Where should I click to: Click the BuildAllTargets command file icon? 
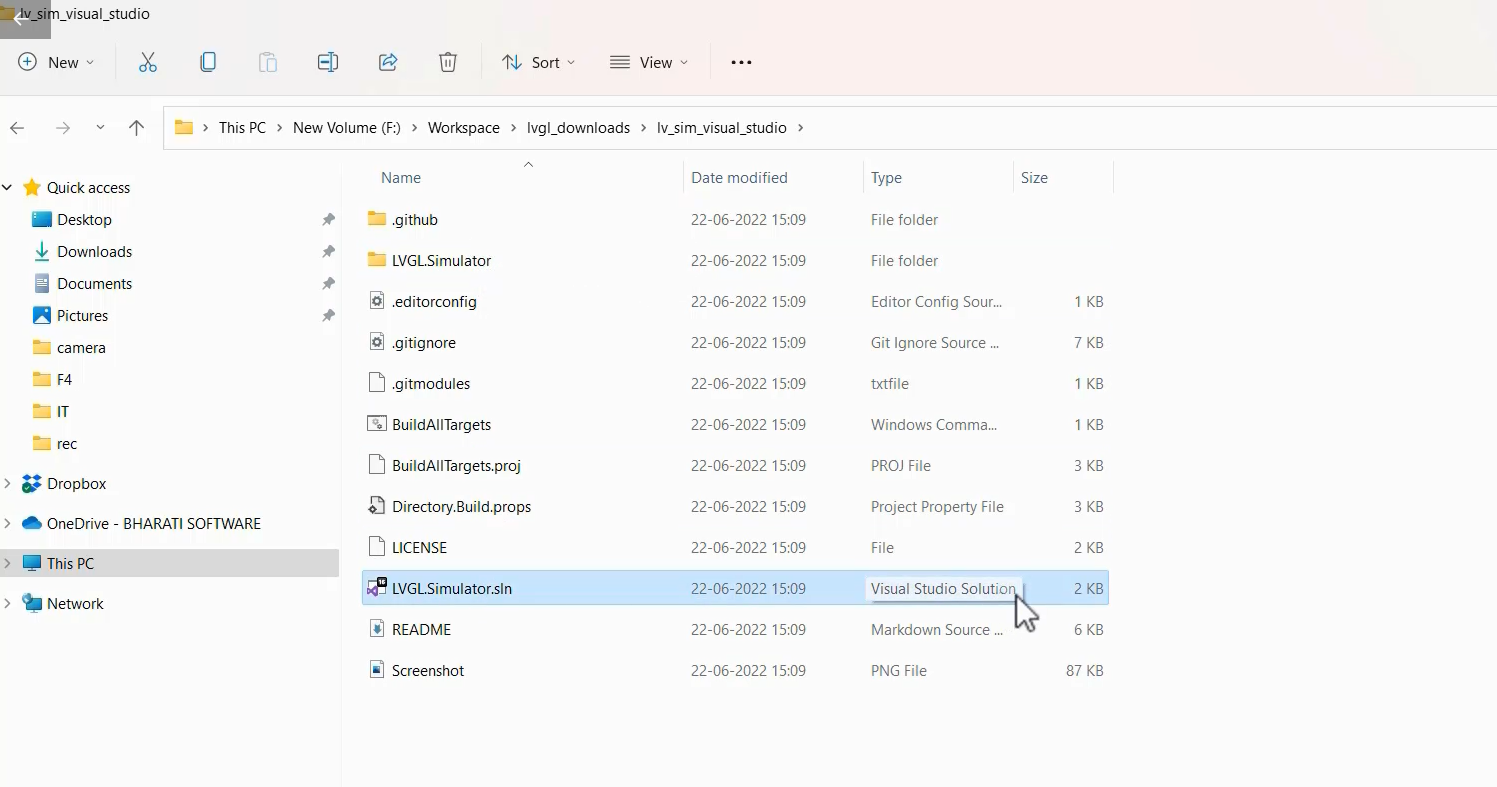[377, 424]
